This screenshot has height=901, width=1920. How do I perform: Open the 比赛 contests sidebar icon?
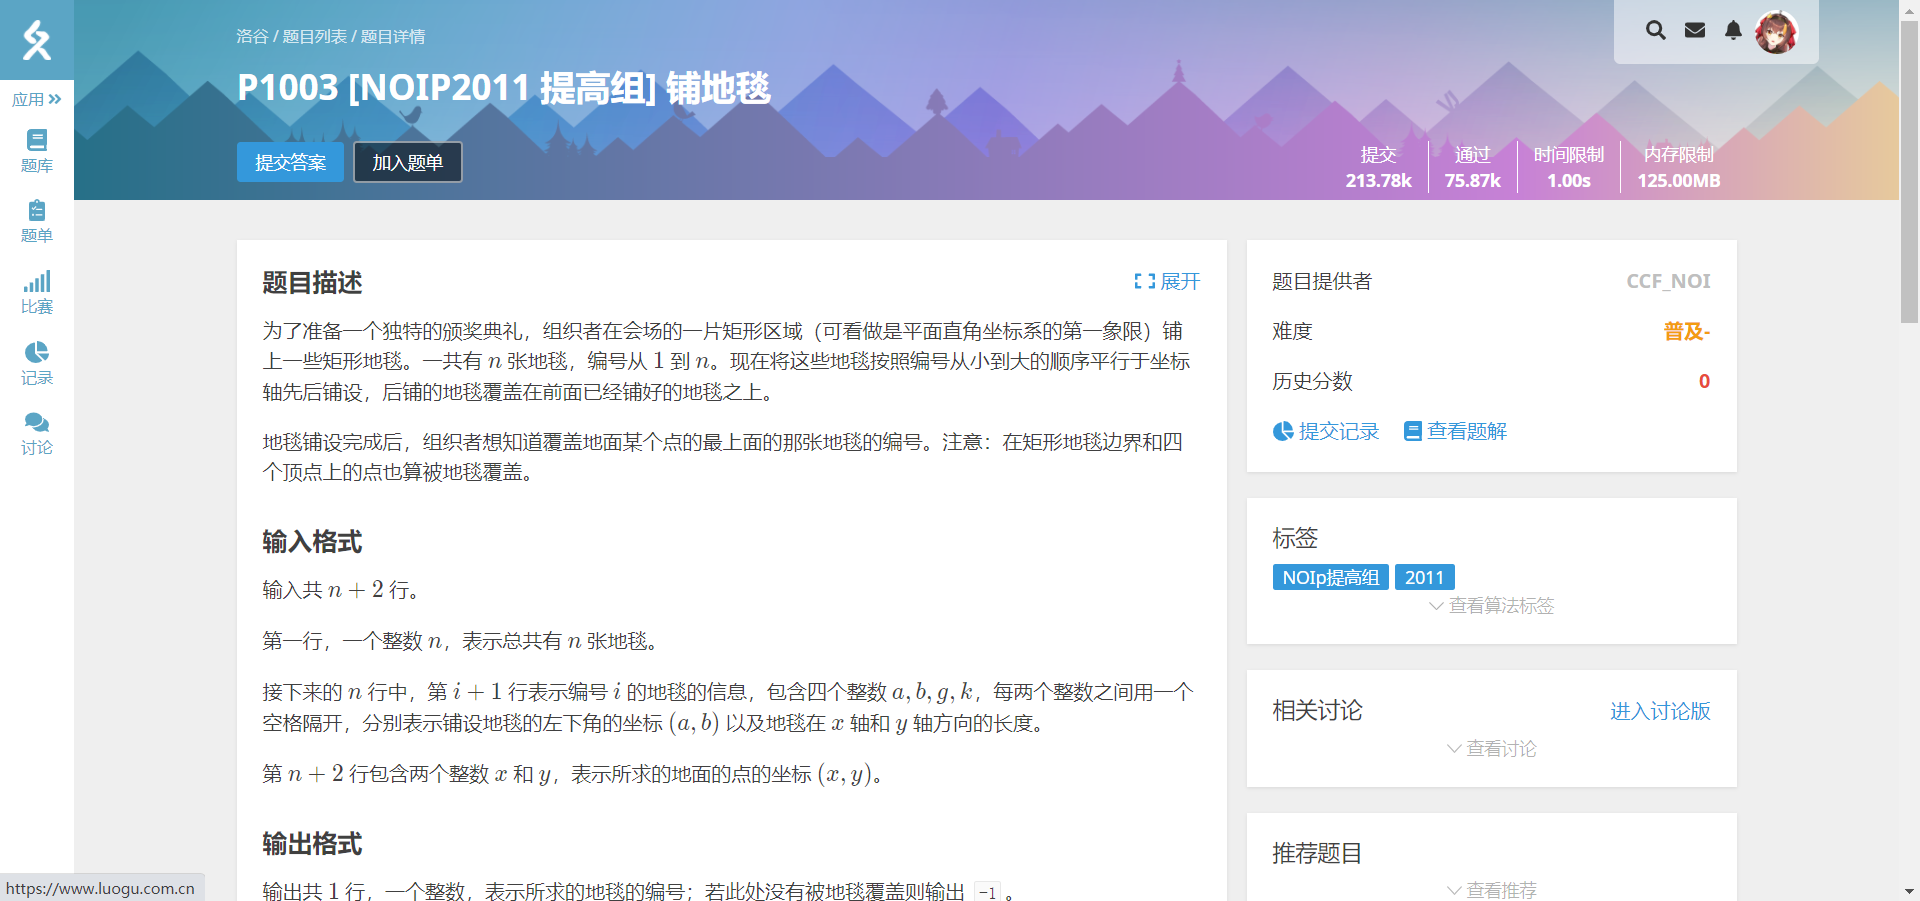(36, 291)
